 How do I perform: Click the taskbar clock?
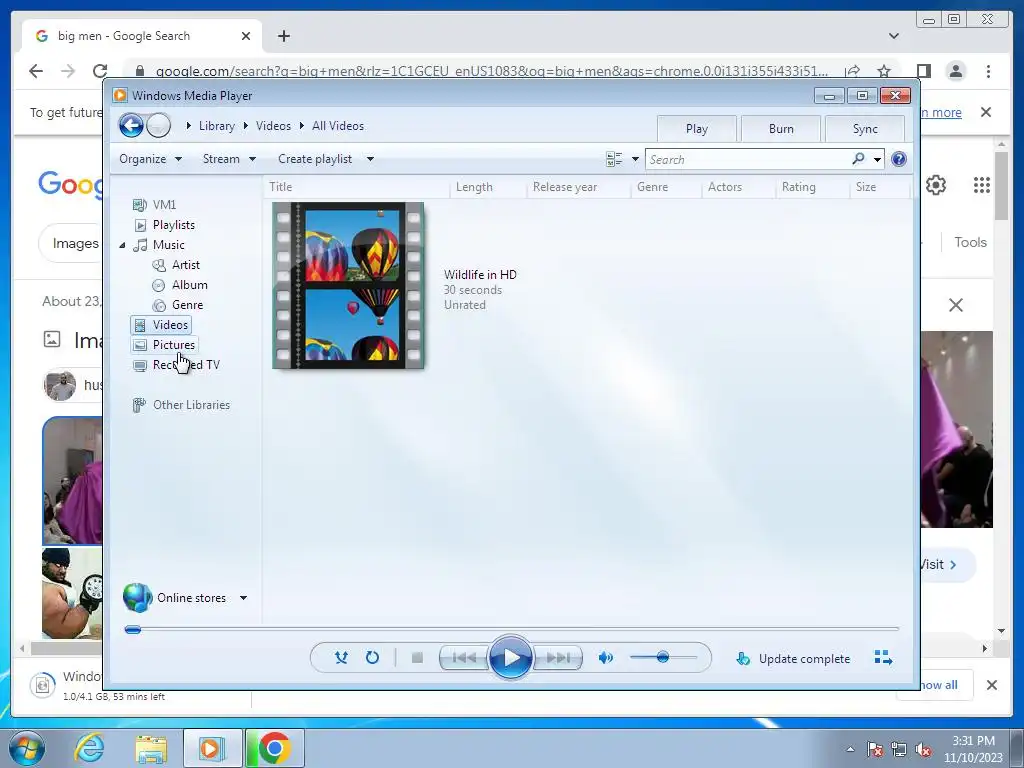[x=973, y=749]
